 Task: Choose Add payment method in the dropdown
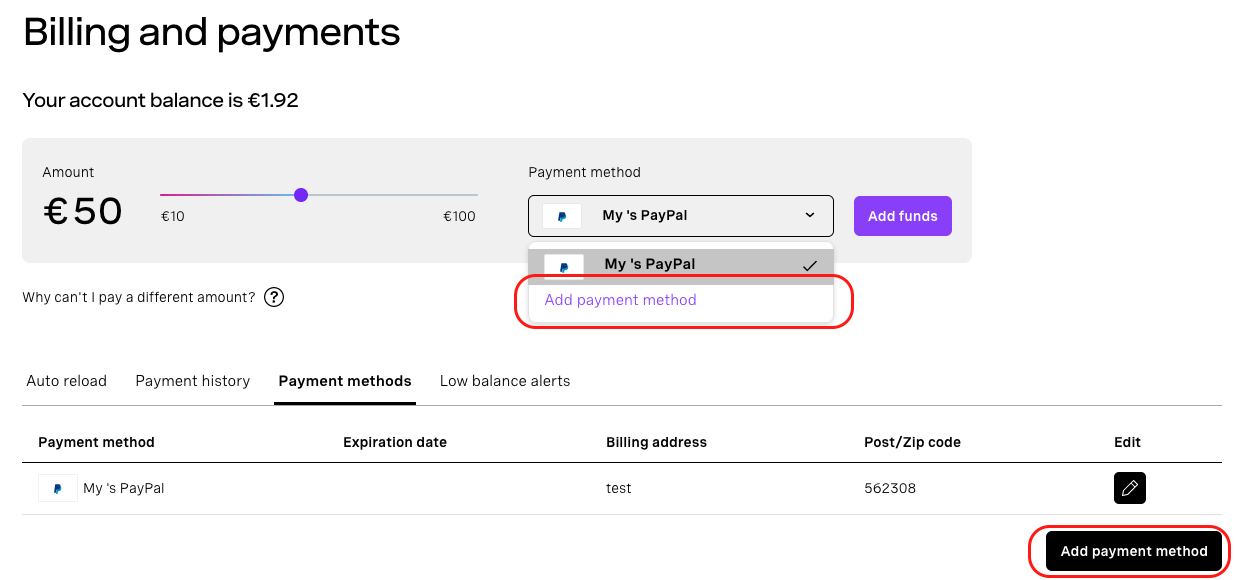[620, 300]
